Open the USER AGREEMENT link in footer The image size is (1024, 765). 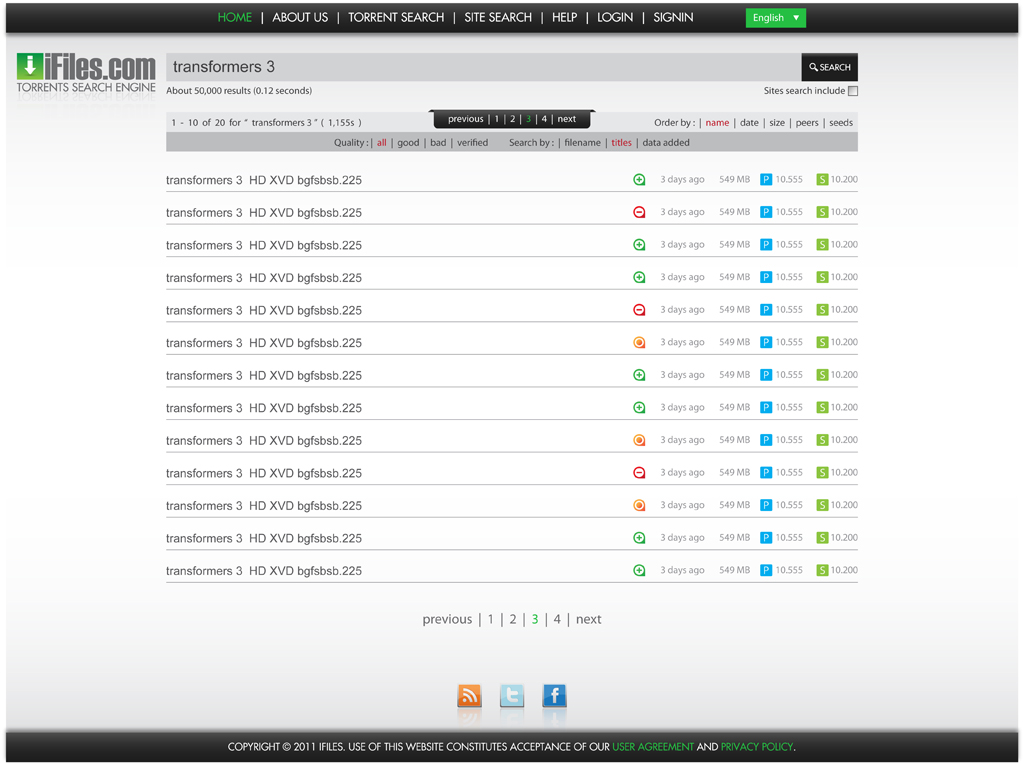coord(653,747)
